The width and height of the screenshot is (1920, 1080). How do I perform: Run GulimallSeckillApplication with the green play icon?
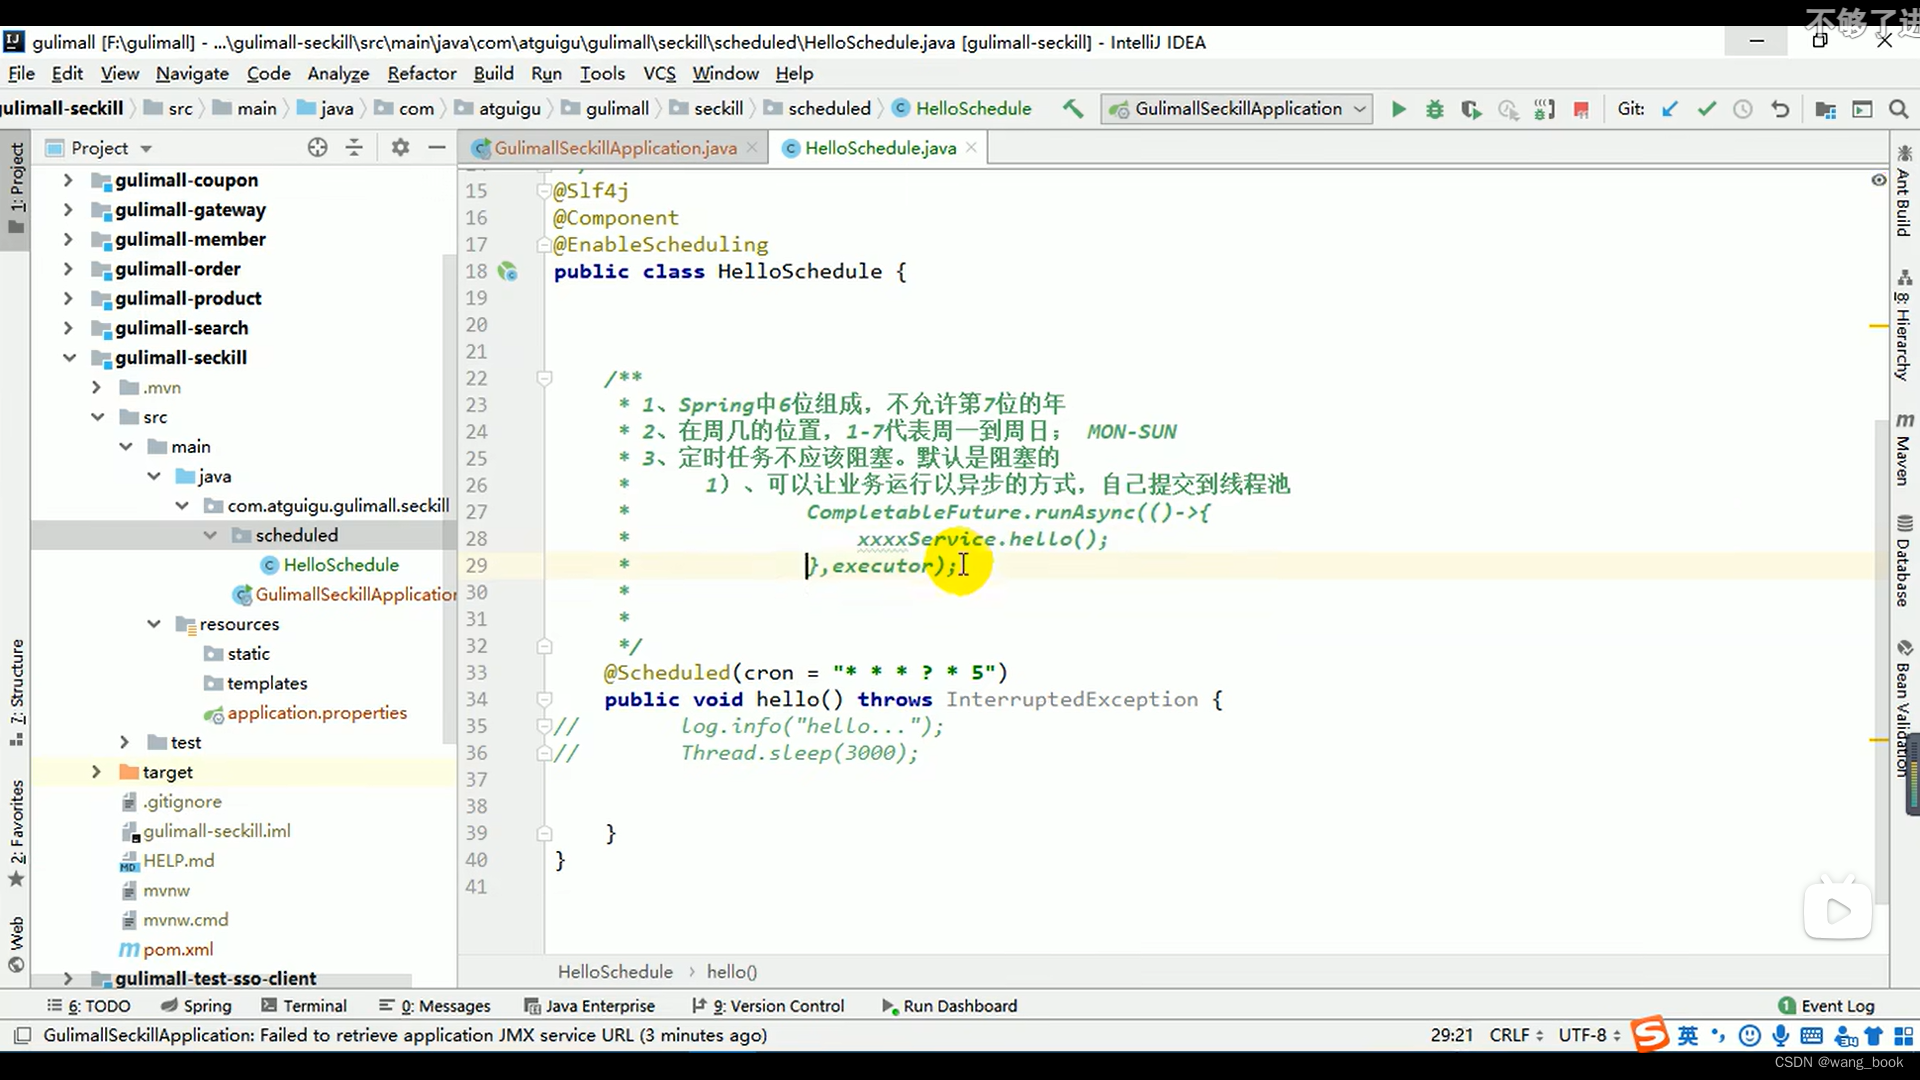[x=1399, y=109]
